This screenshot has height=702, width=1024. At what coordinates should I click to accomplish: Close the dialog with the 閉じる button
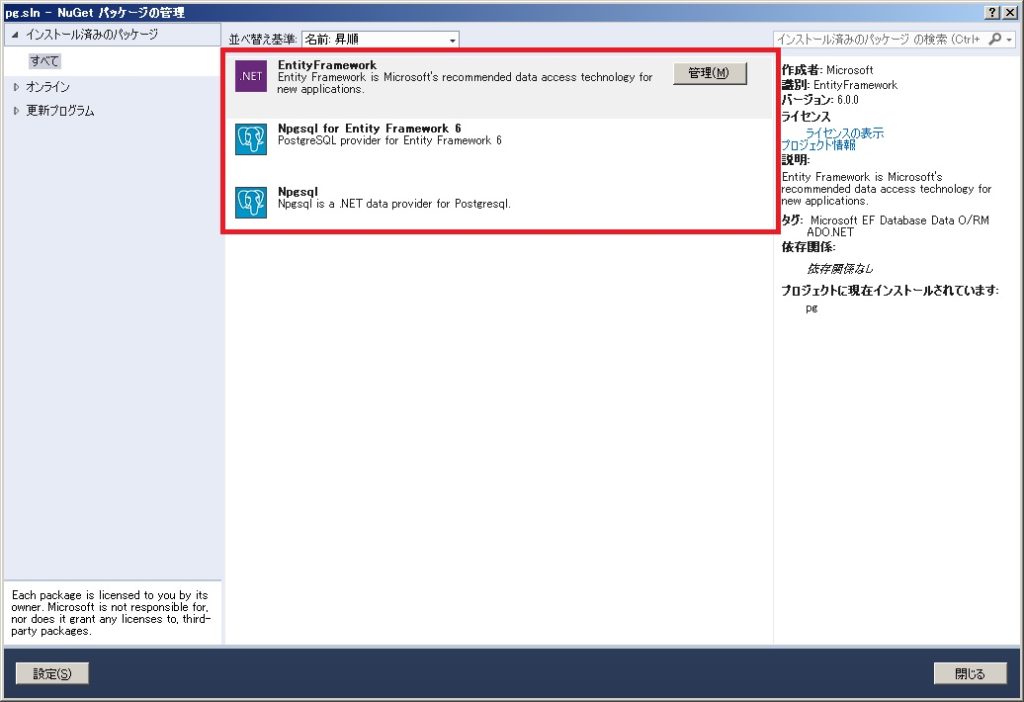click(971, 672)
